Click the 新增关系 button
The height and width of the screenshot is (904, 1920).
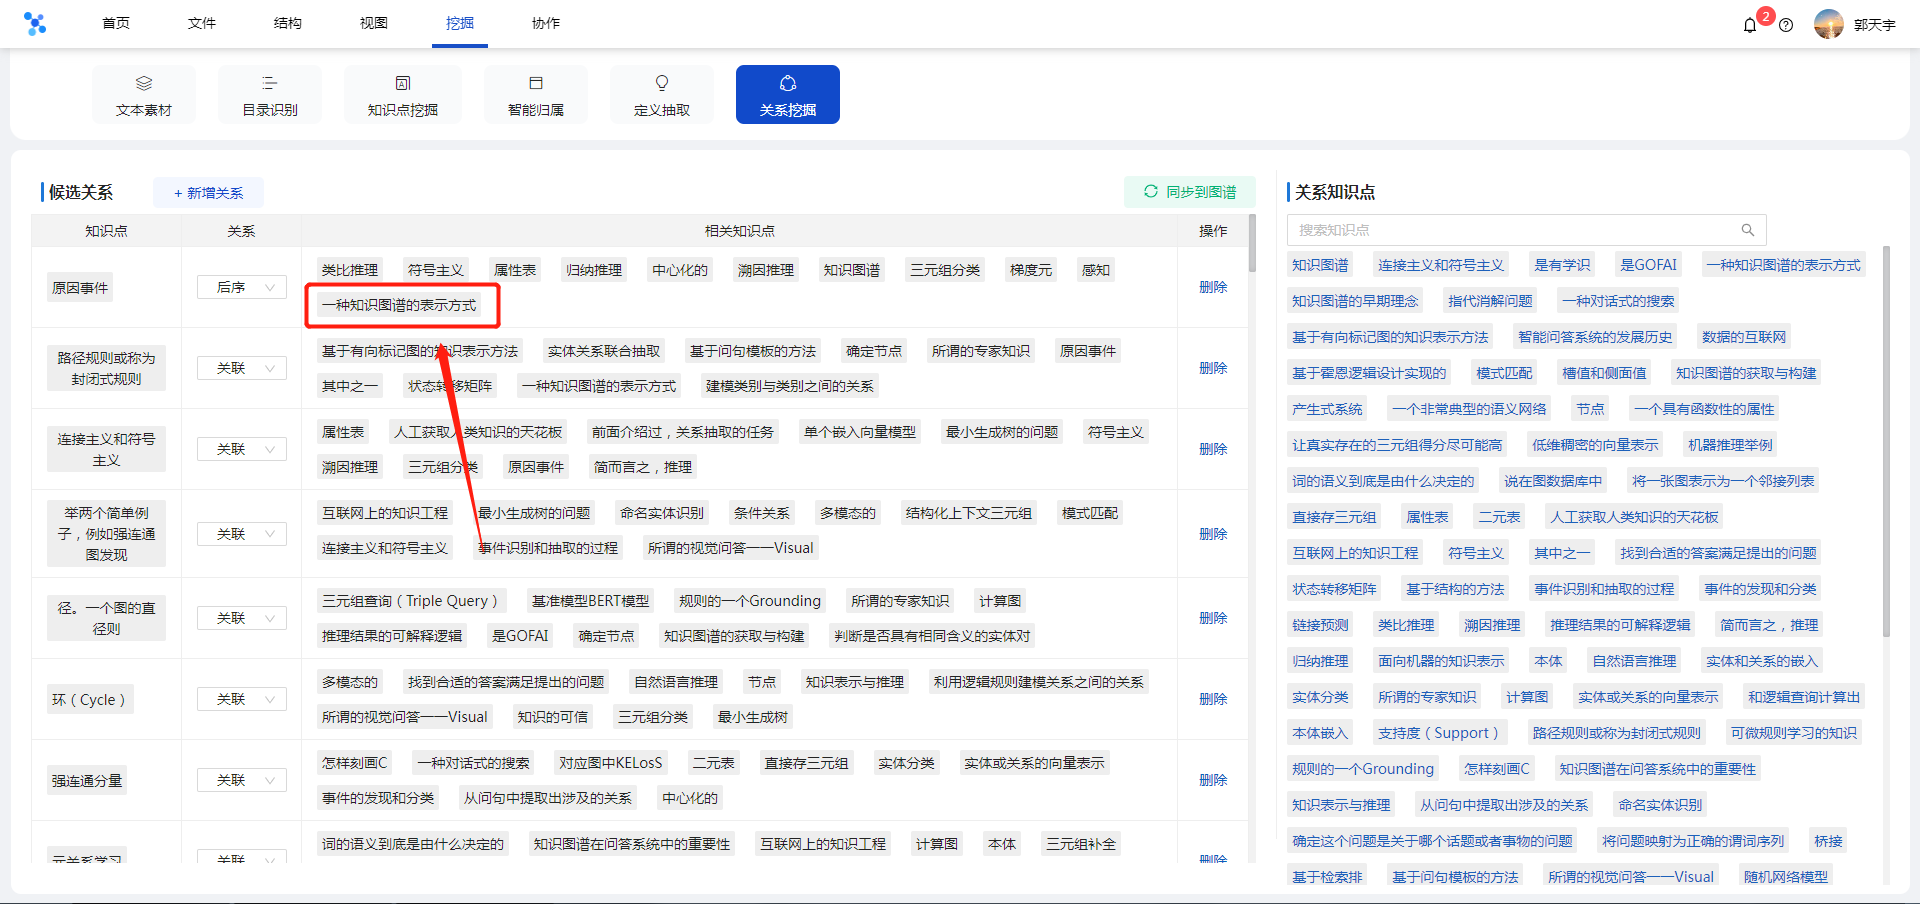pyautogui.click(x=209, y=193)
